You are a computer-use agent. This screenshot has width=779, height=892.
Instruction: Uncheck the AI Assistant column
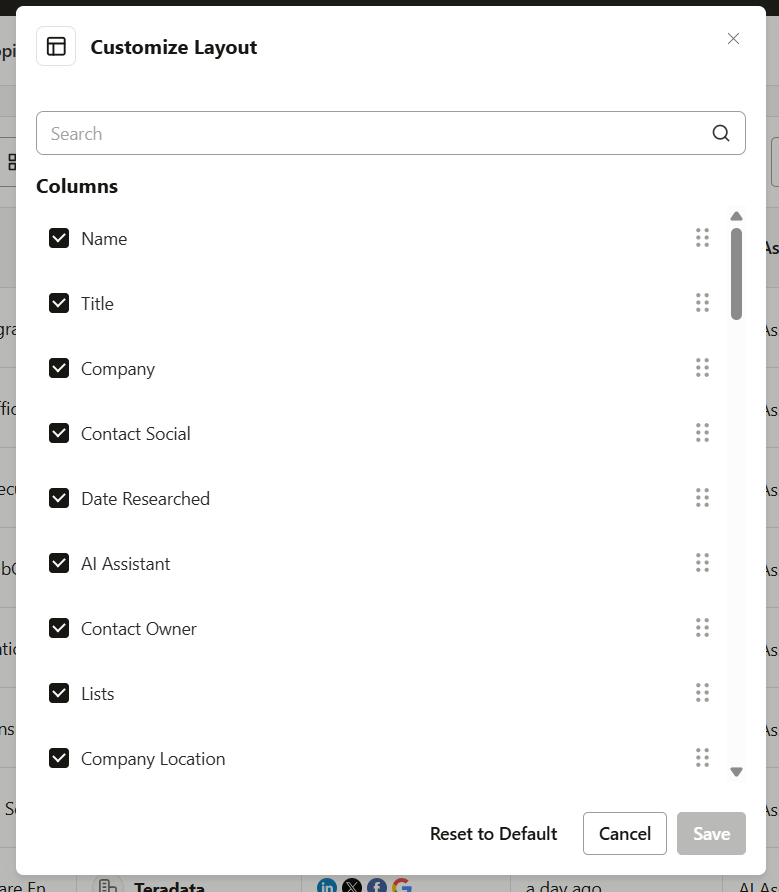pyautogui.click(x=59, y=563)
